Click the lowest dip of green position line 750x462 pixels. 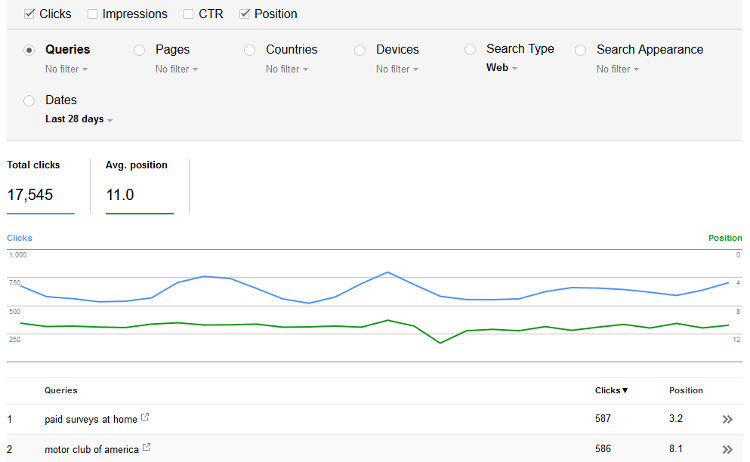point(440,342)
